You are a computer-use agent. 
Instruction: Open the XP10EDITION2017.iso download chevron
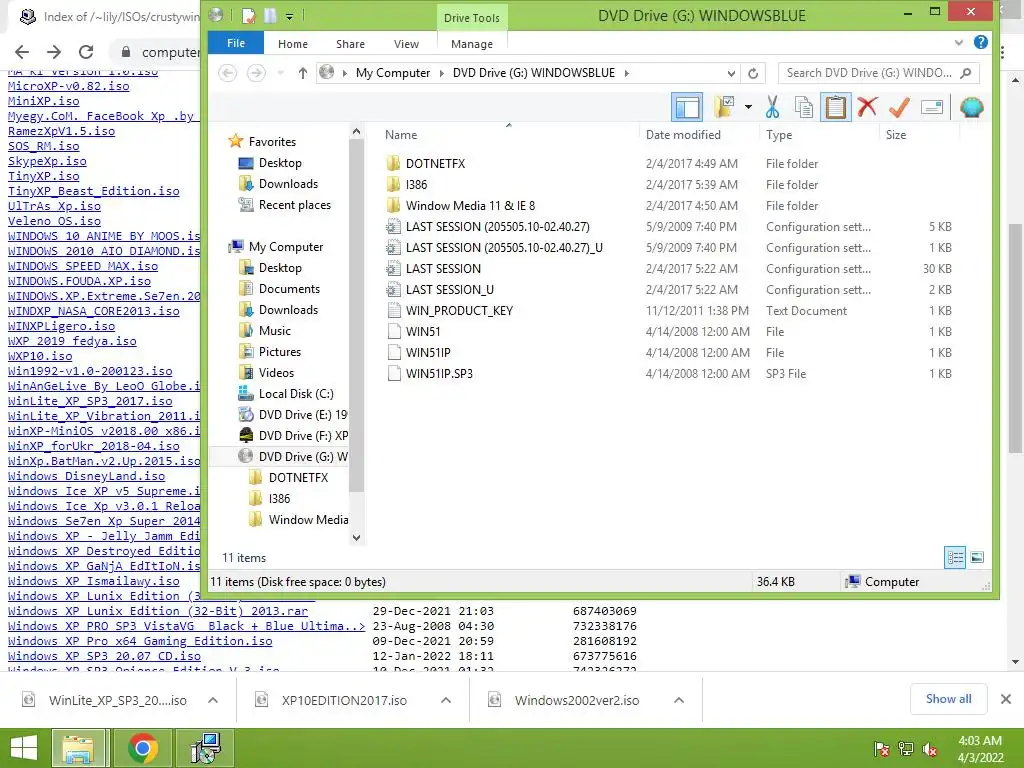click(x=446, y=700)
